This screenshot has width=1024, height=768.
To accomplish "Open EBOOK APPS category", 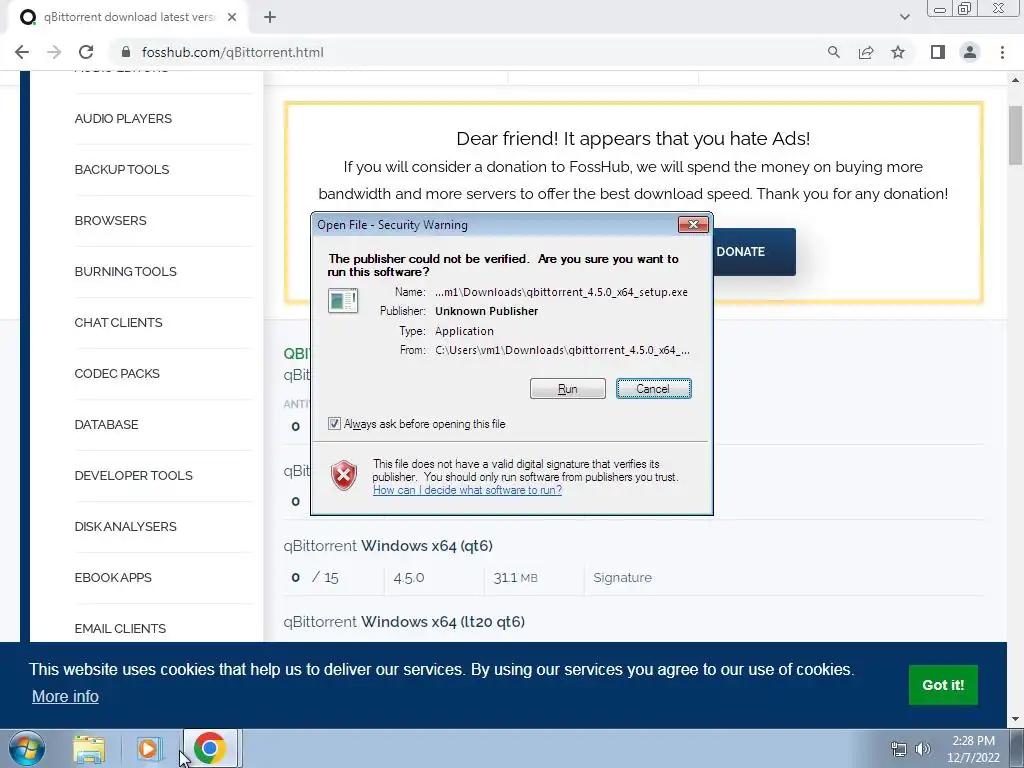I will pos(113,577).
